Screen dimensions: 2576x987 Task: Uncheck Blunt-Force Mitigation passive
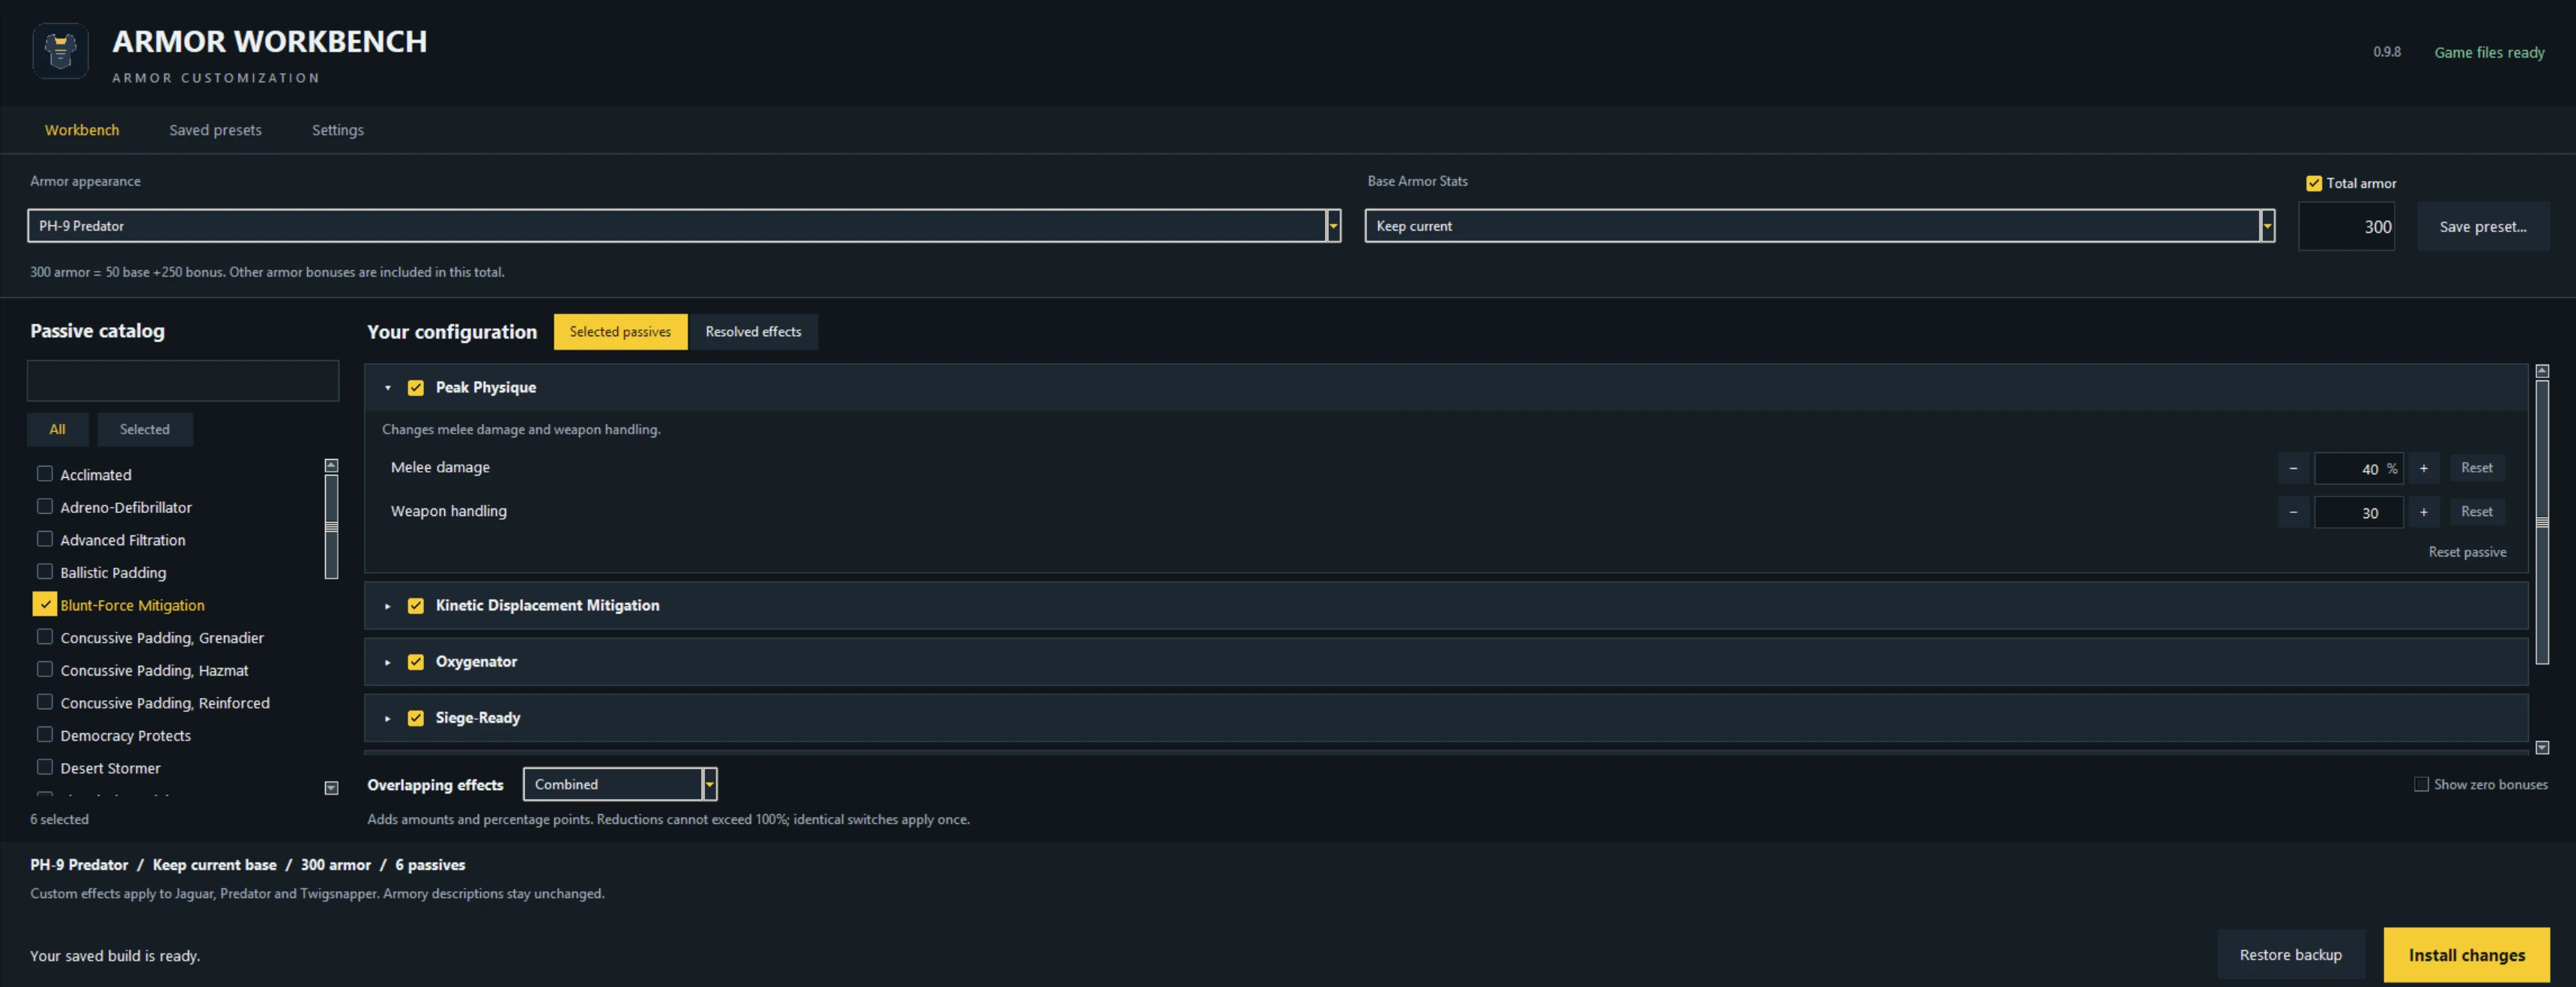(x=45, y=604)
